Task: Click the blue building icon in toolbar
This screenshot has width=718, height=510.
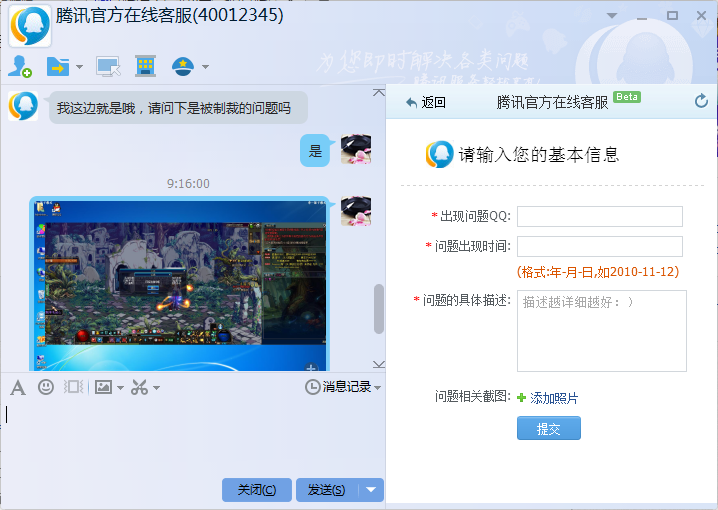Action: pos(145,67)
